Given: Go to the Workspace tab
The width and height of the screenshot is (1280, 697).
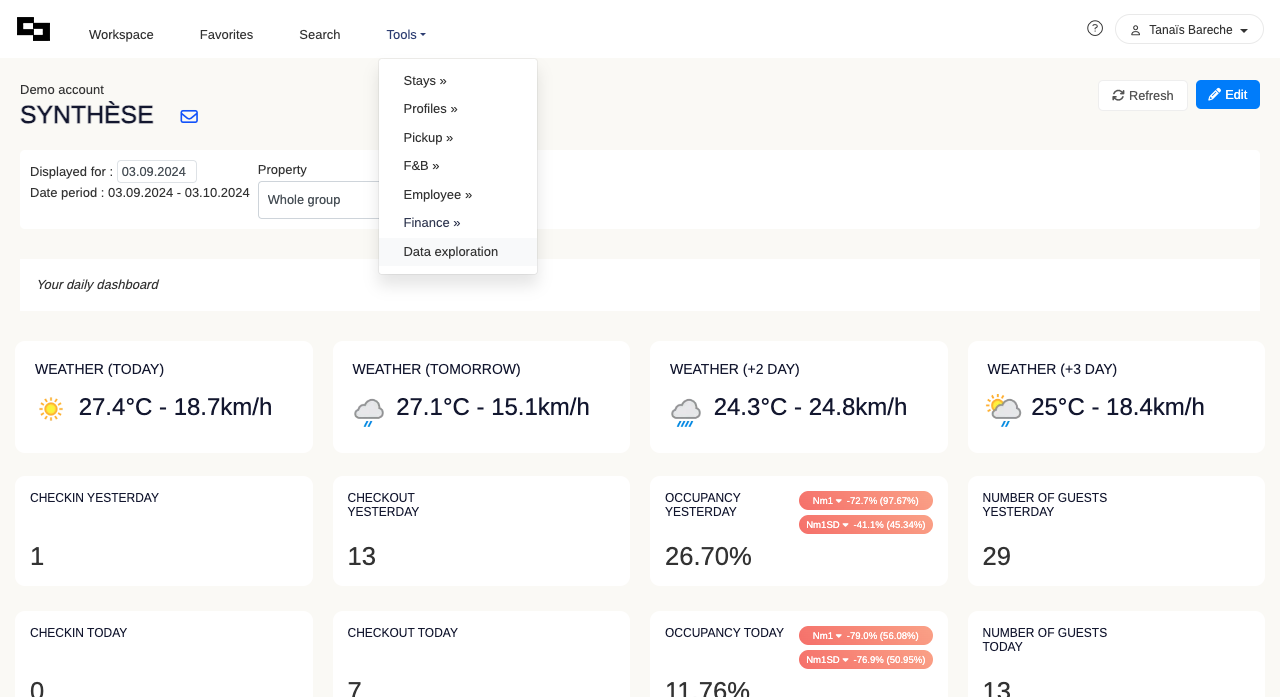Looking at the screenshot, I should click(x=121, y=35).
